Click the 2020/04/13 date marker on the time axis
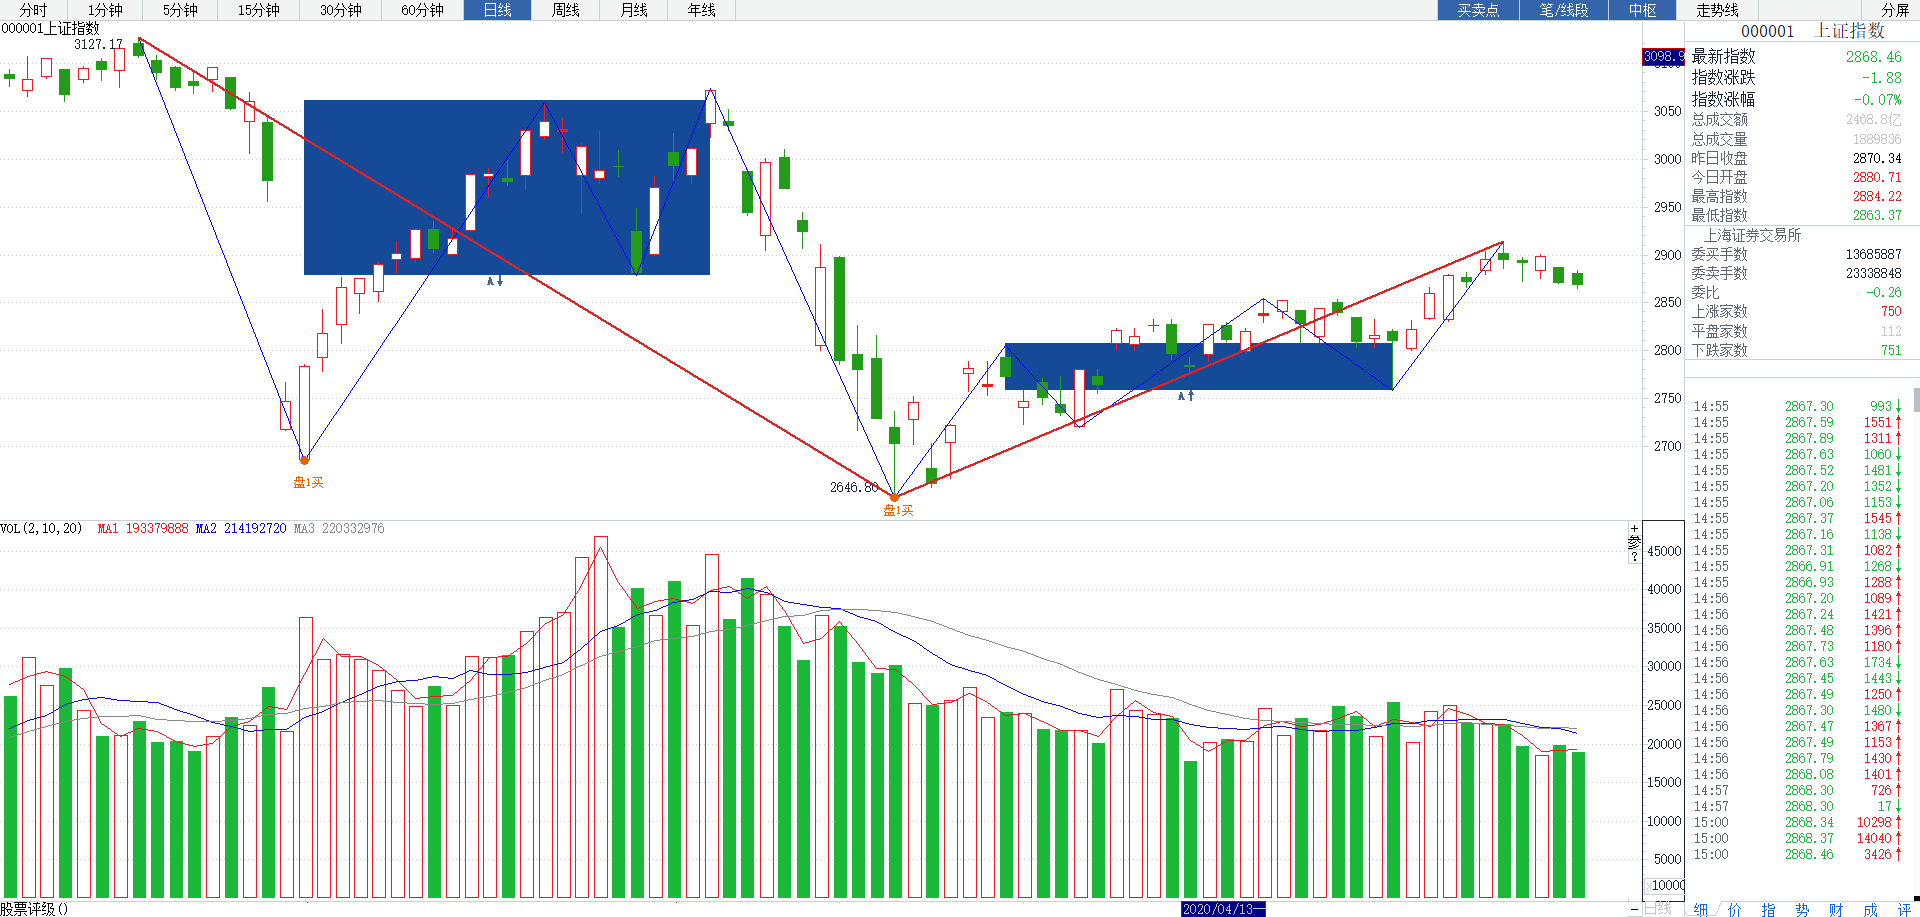Screen dimensions: 1920x917 pyautogui.click(x=1223, y=909)
